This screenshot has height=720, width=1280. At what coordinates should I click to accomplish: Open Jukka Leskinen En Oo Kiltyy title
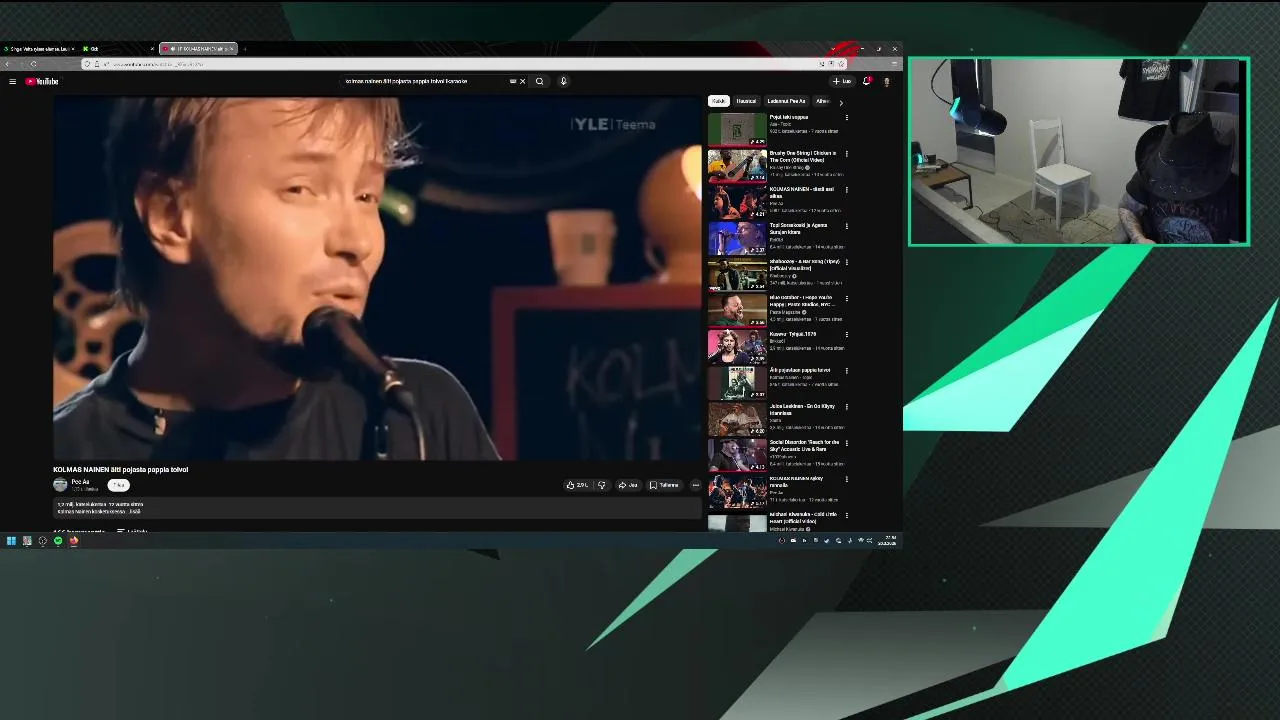click(802, 409)
